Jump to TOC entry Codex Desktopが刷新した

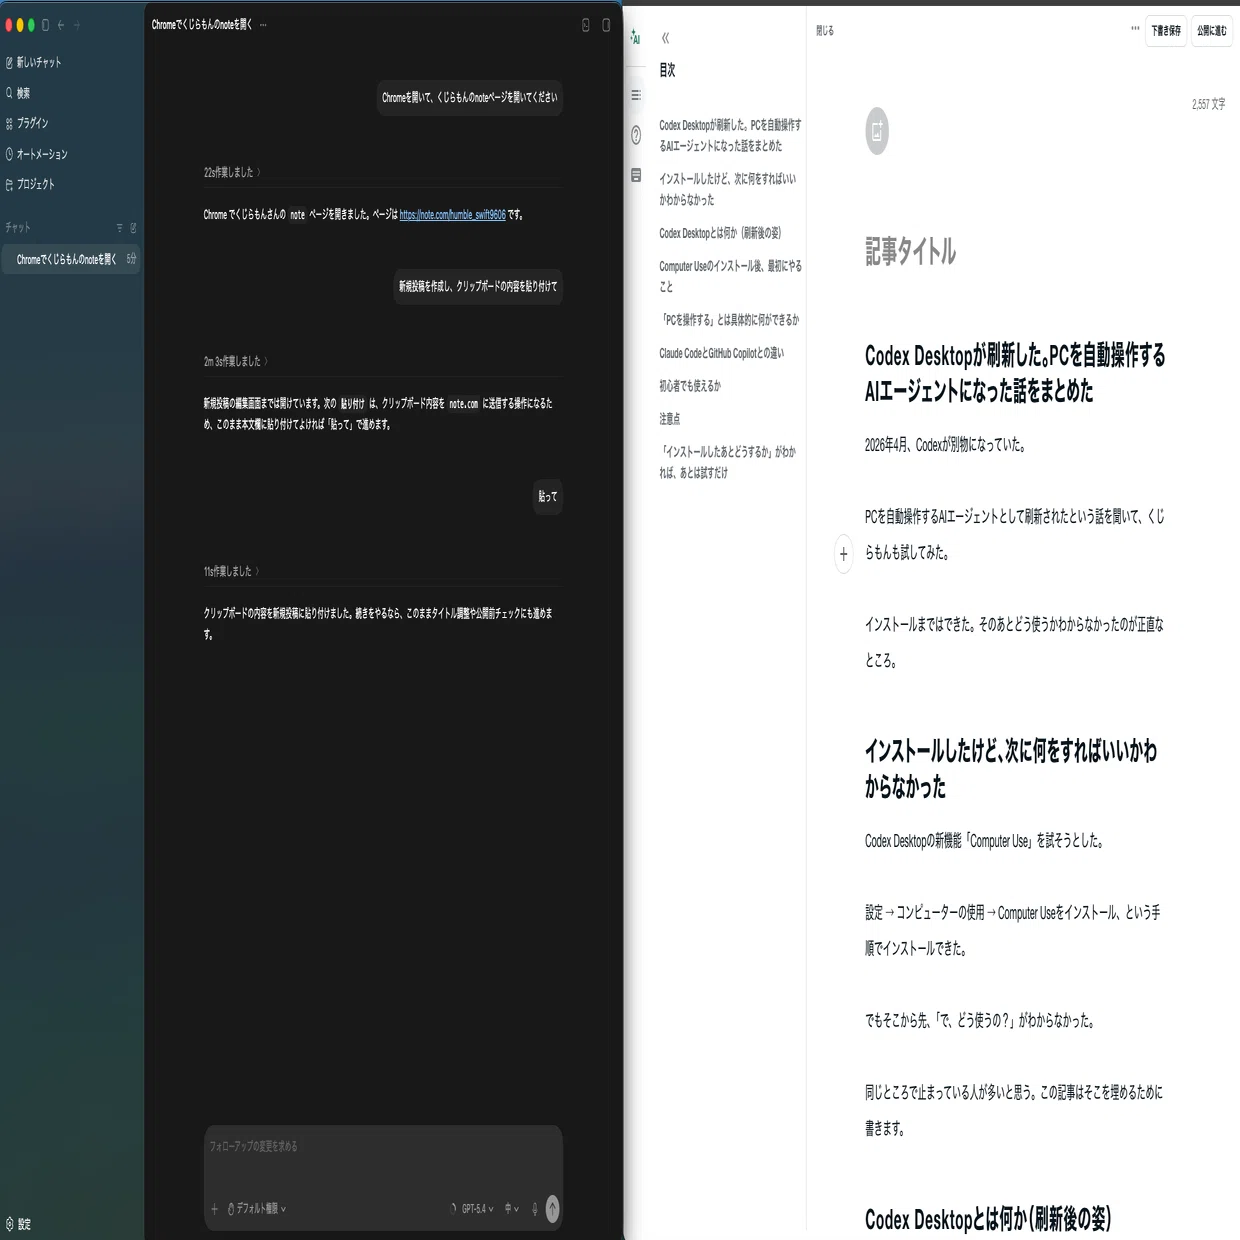point(730,135)
